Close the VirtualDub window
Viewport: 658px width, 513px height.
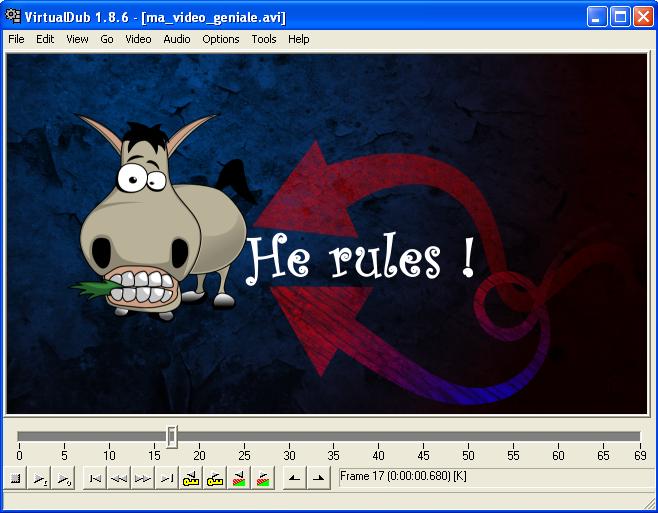tap(643, 17)
